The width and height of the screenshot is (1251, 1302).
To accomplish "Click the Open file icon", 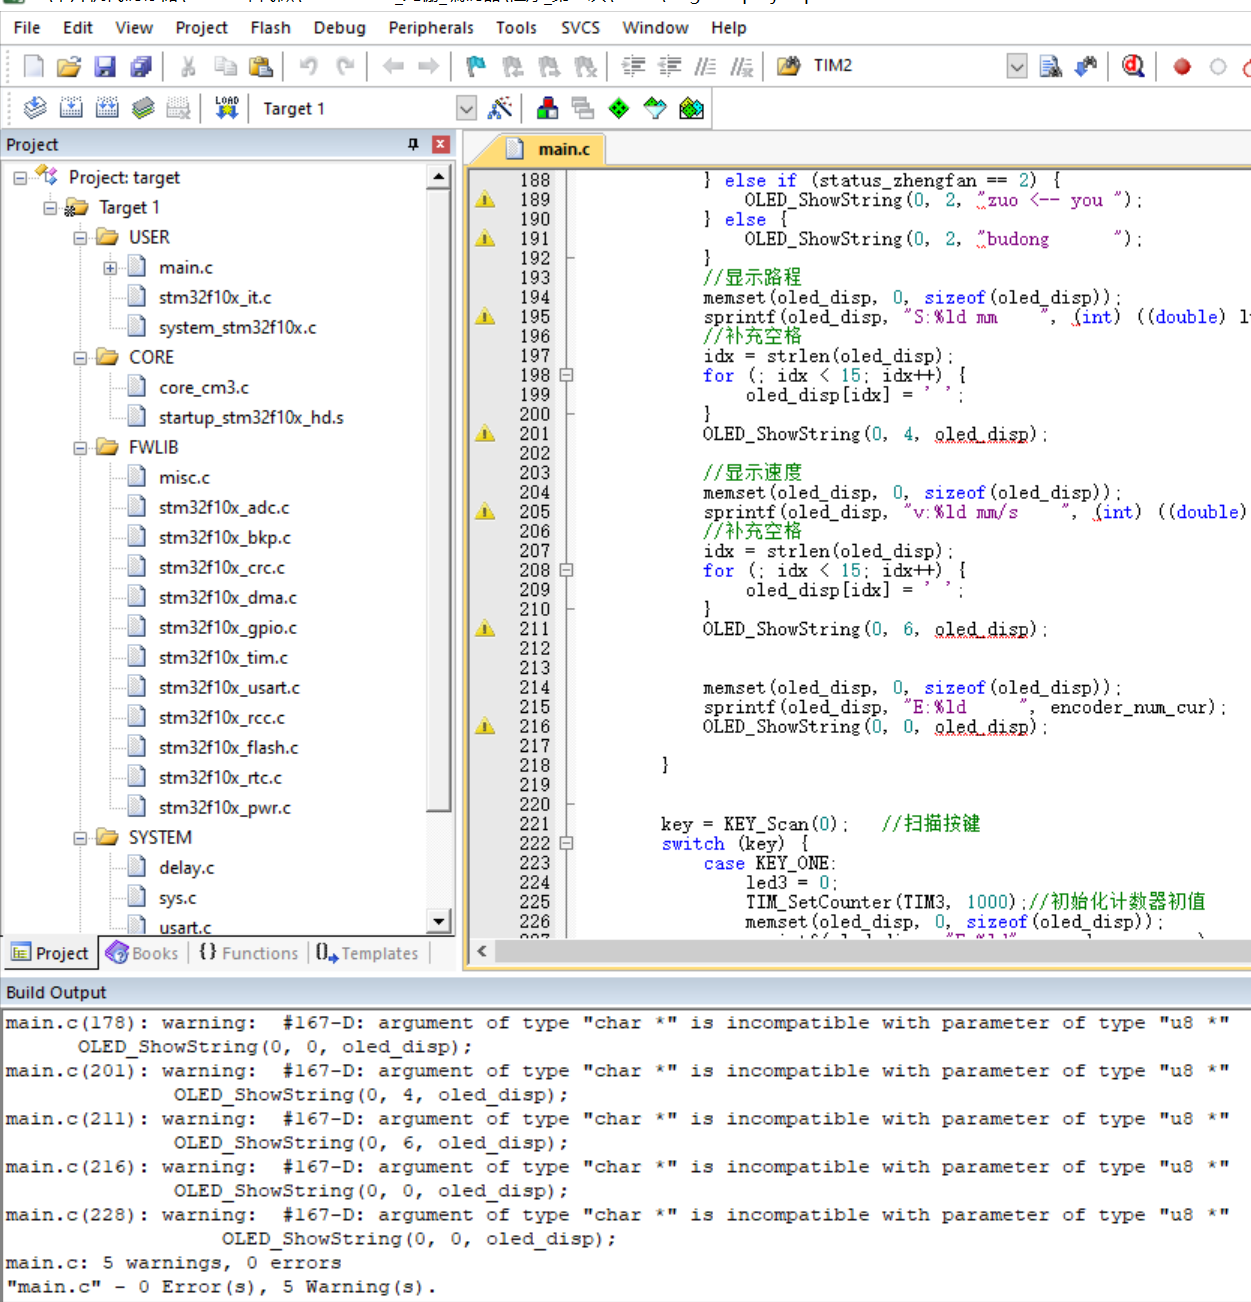I will click(69, 66).
